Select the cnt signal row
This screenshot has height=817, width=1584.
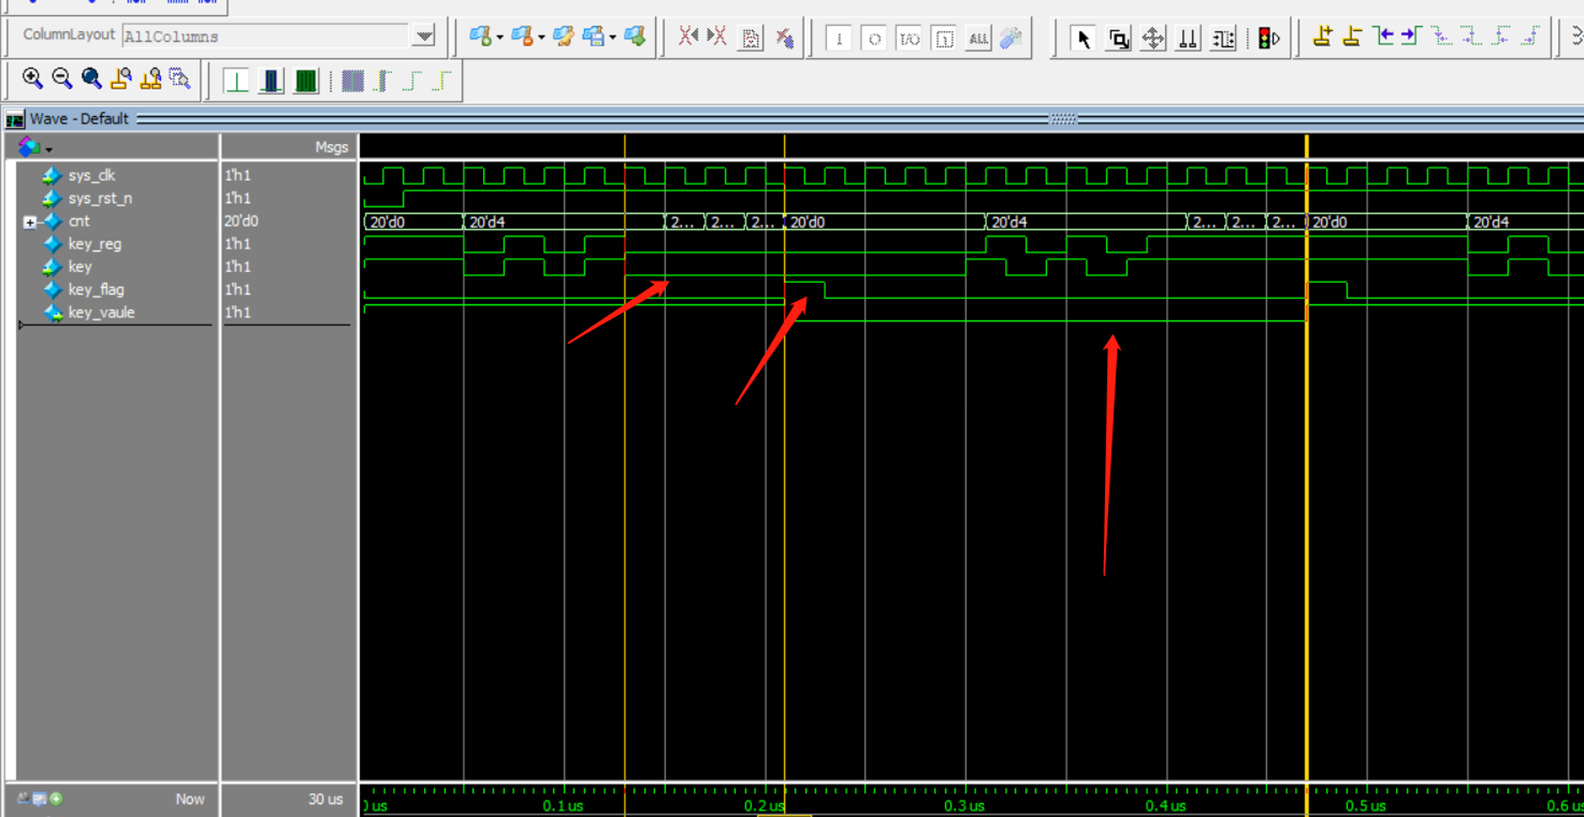79,221
